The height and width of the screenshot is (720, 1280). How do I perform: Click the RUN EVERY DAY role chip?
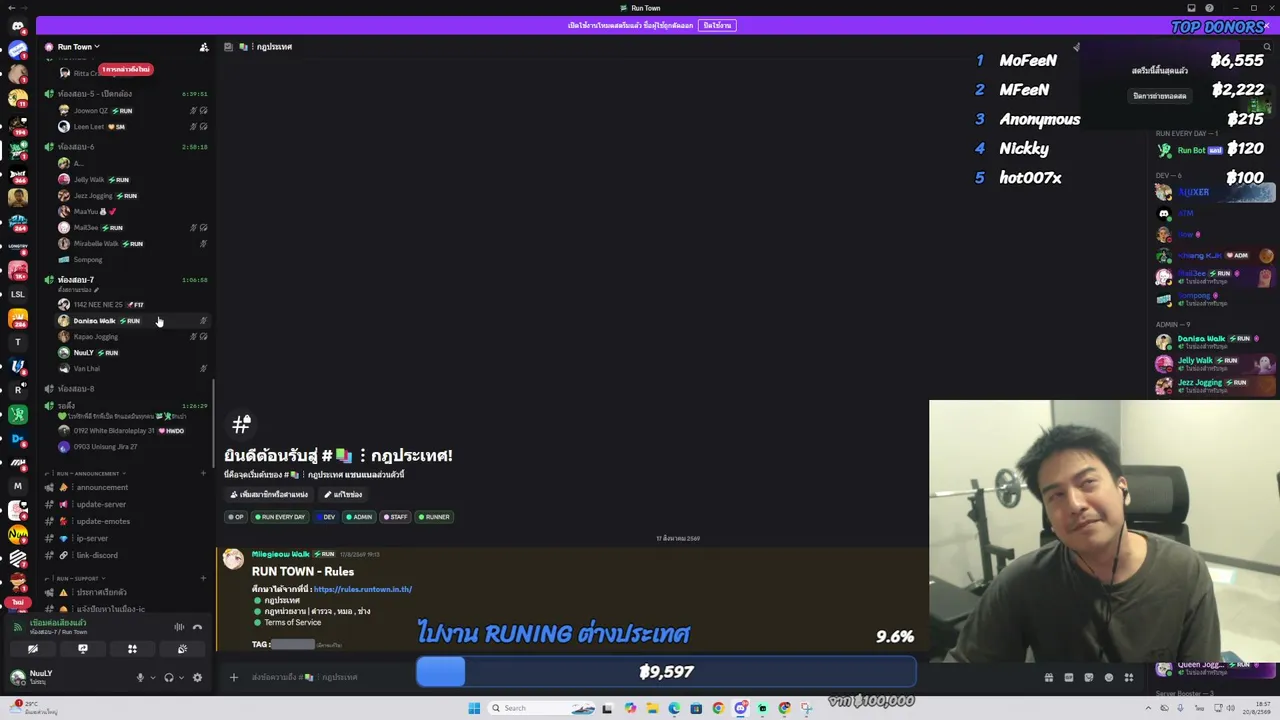[281, 517]
